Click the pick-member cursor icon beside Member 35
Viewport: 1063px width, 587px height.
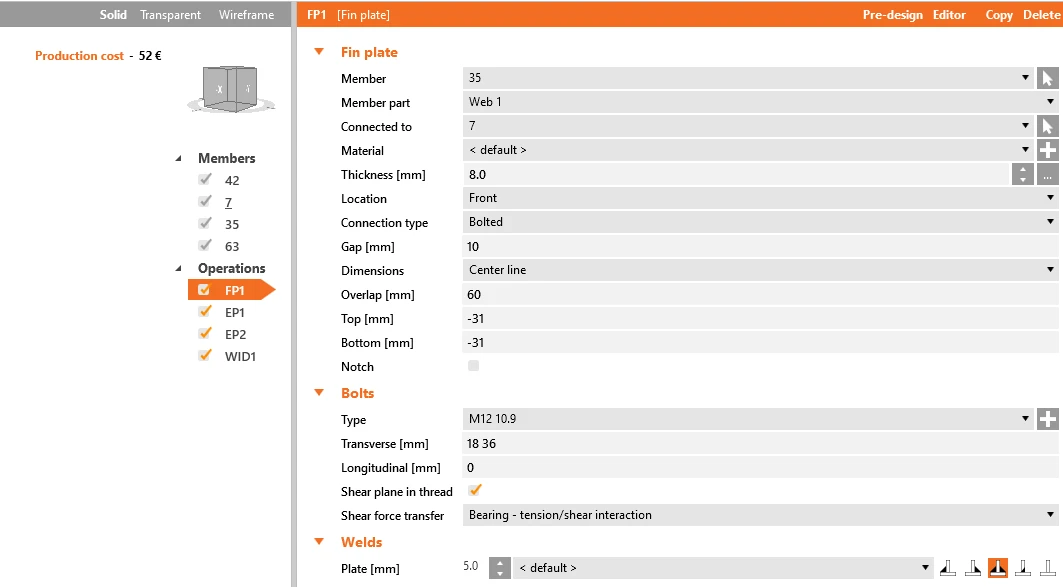click(x=1047, y=78)
